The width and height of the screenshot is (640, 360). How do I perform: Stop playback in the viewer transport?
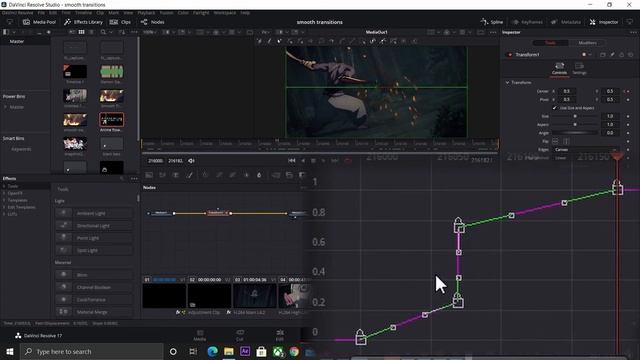313,161
